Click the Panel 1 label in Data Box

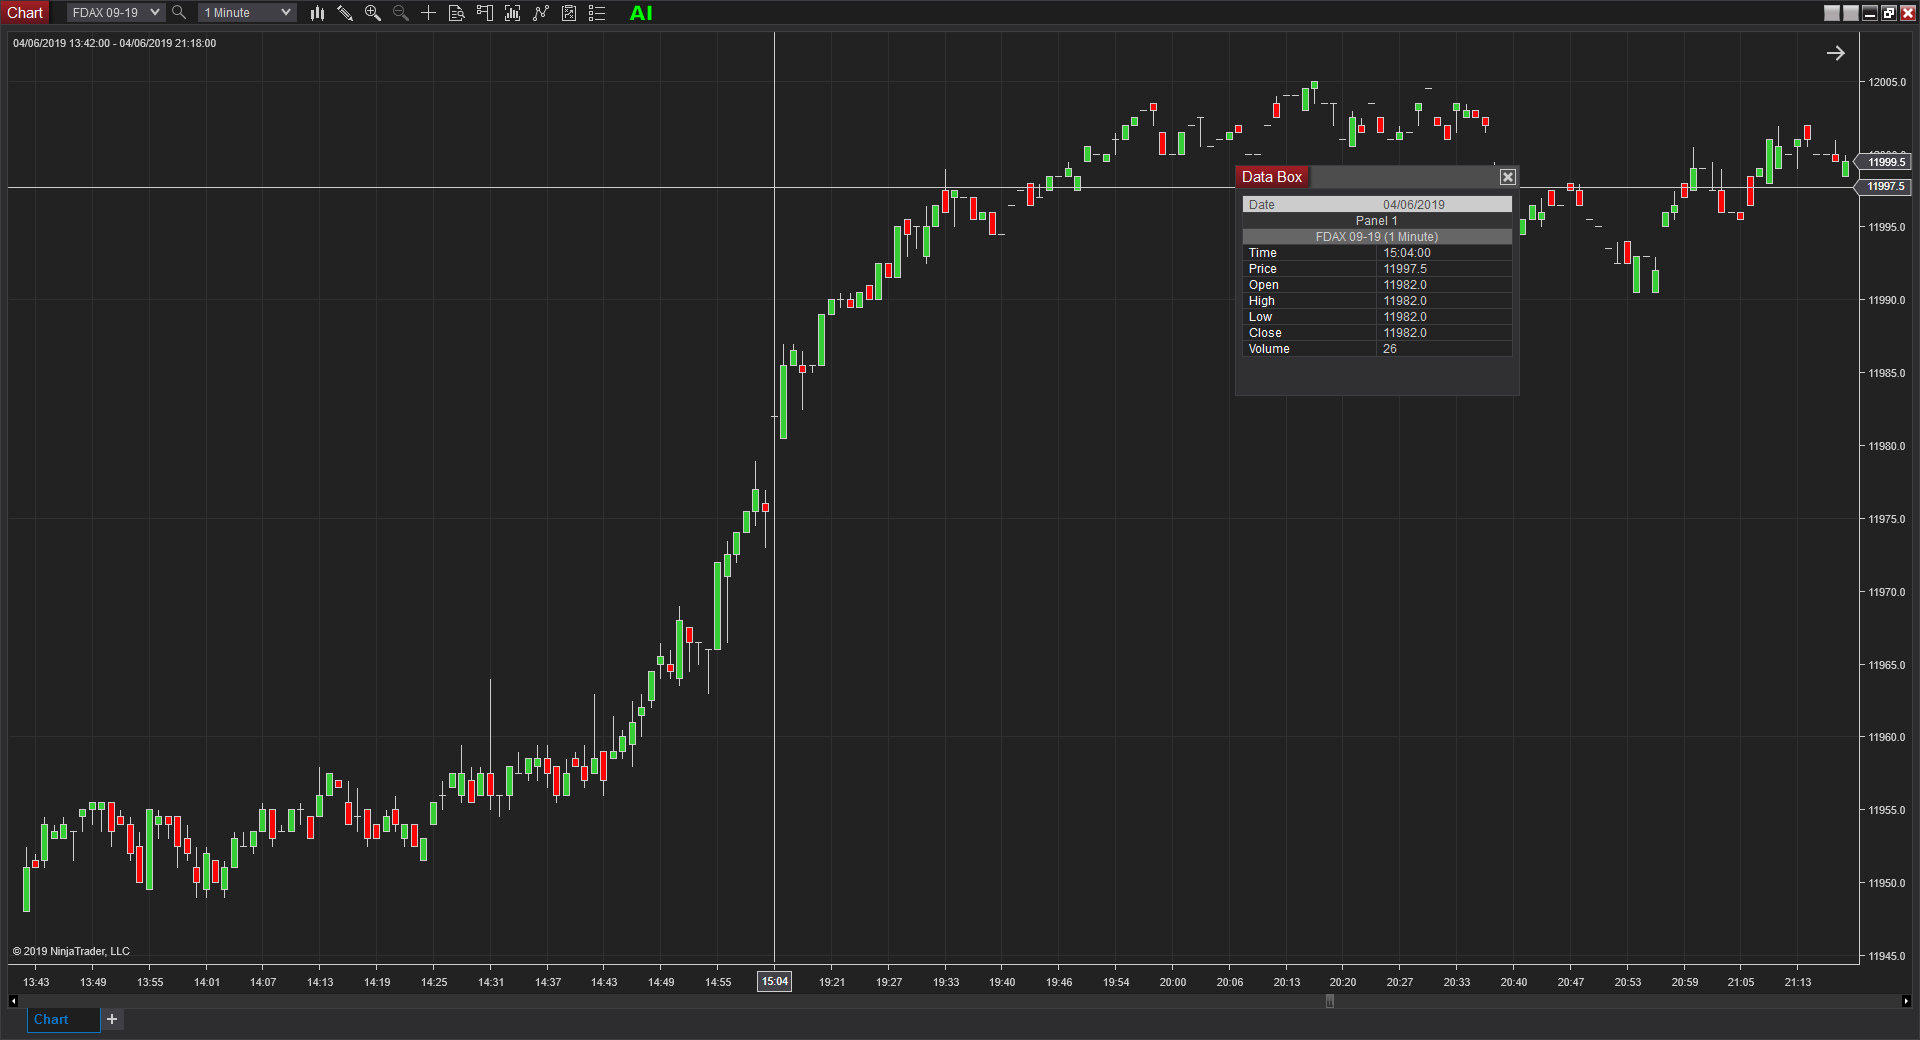[x=1377, y=221]
